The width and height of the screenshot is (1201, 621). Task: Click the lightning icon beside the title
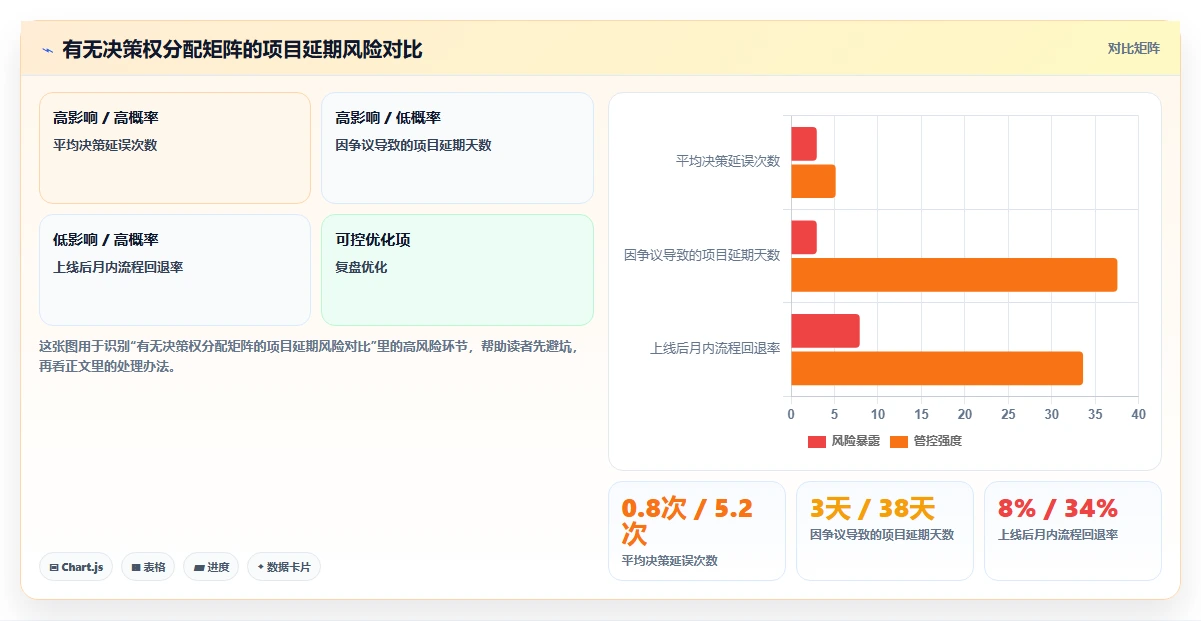(x=47, y=50)
